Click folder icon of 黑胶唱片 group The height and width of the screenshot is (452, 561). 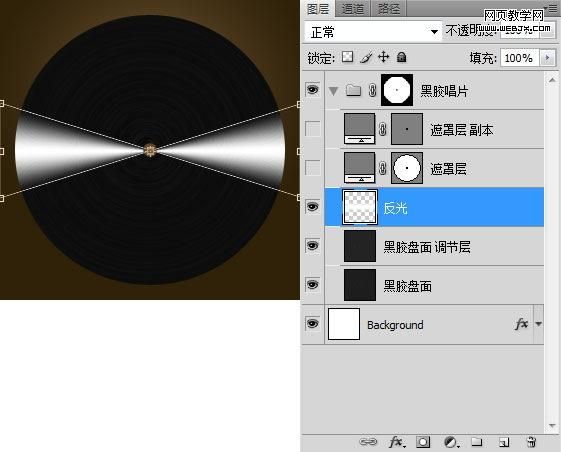coord(353,90)
